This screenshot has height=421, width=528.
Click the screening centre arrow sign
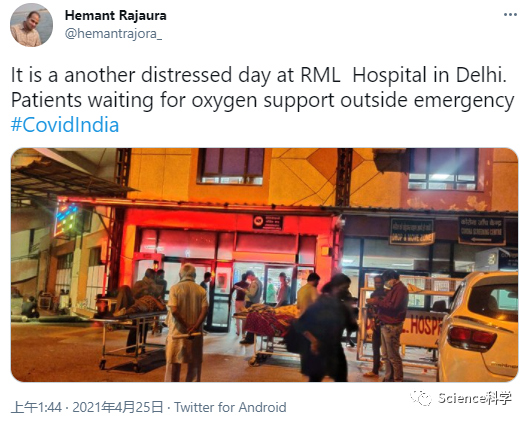coord(482,231)
